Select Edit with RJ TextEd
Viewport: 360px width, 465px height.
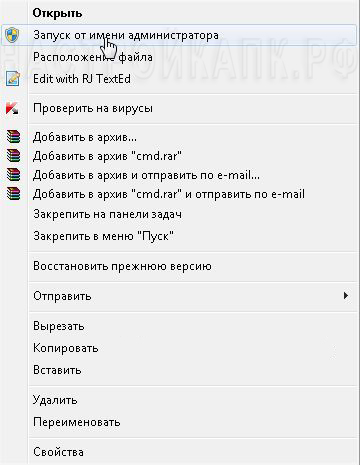tap(82, 79)
